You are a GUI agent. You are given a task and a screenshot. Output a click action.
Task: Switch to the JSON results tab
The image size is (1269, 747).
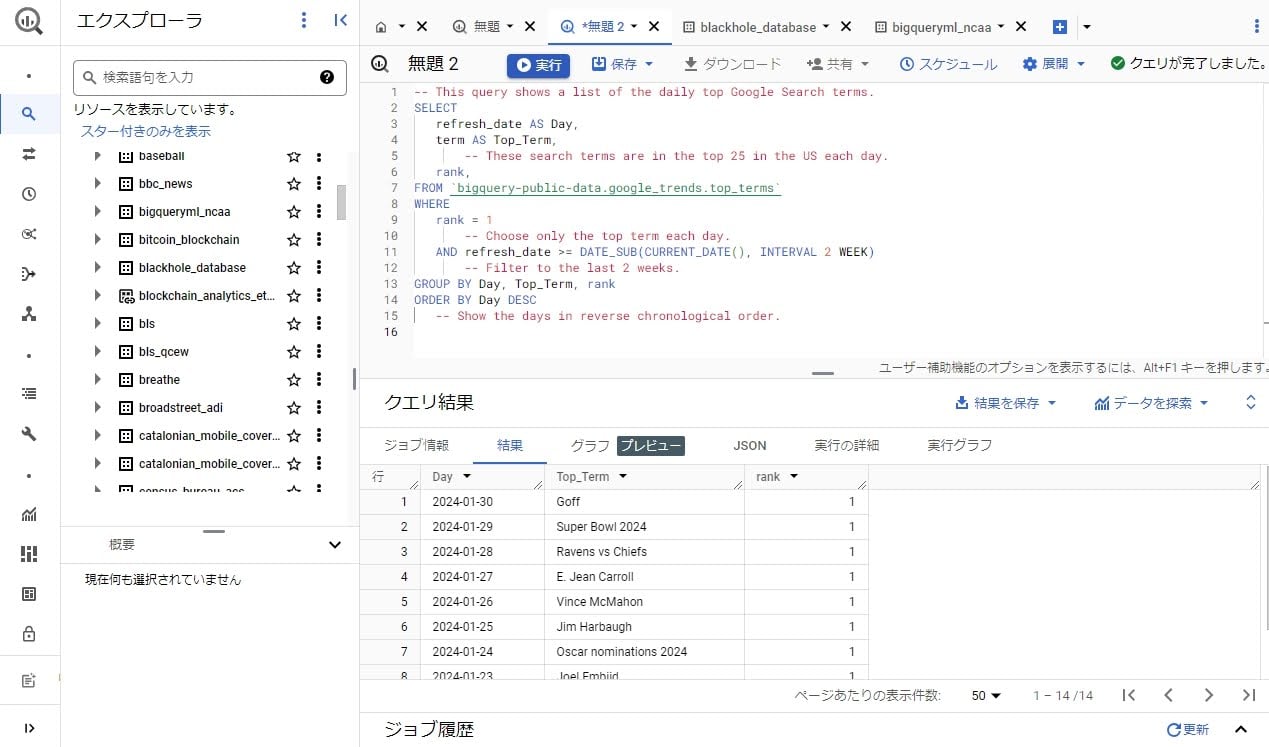tap(749, 445)
